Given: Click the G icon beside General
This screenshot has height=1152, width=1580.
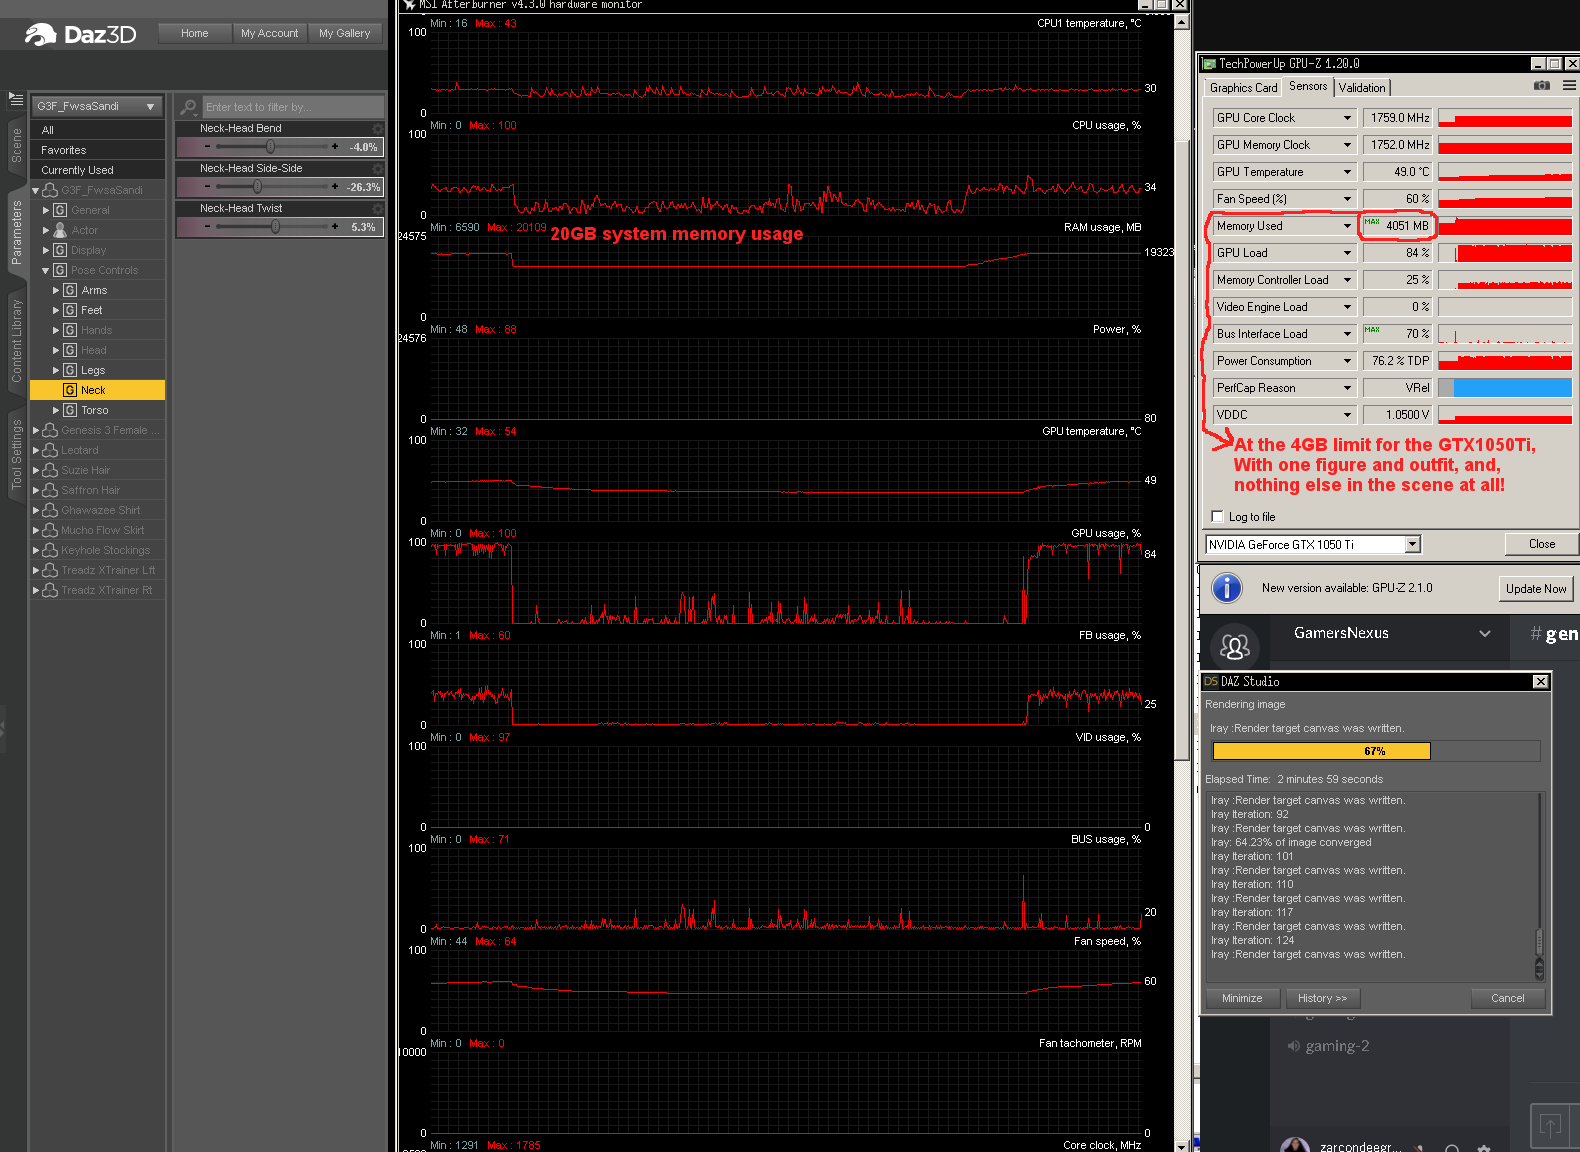Looking at the screenshot, I should [x=60, y=210].
